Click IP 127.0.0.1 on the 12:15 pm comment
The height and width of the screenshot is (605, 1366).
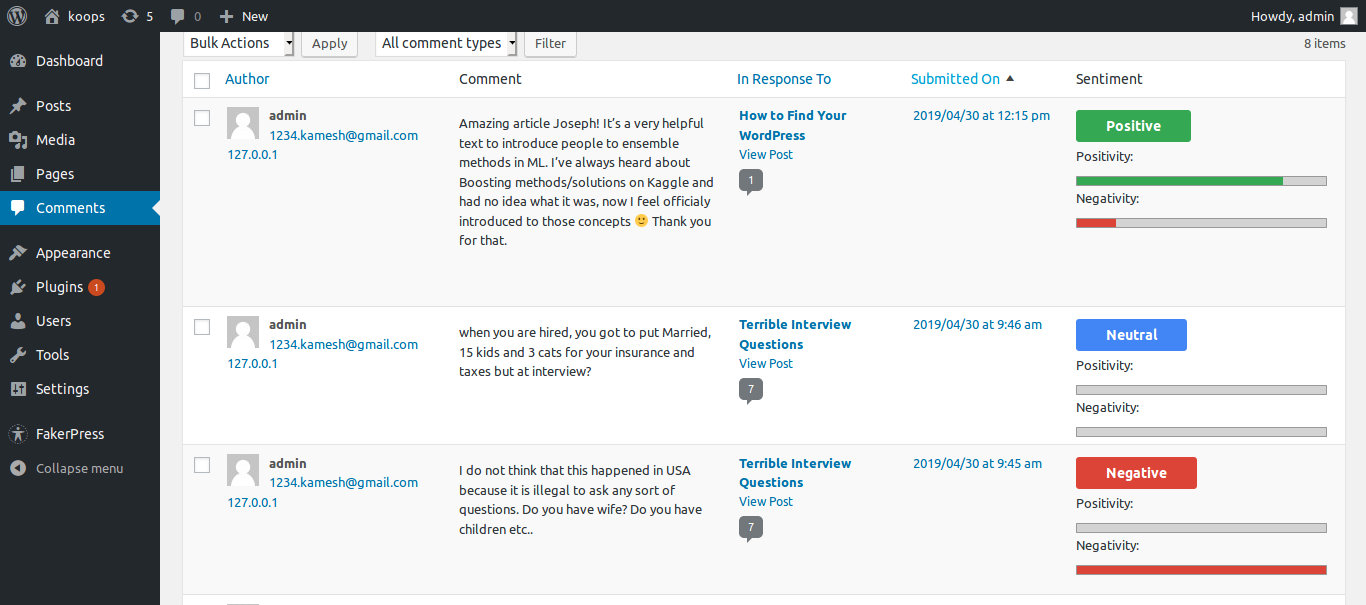point(252,154)
